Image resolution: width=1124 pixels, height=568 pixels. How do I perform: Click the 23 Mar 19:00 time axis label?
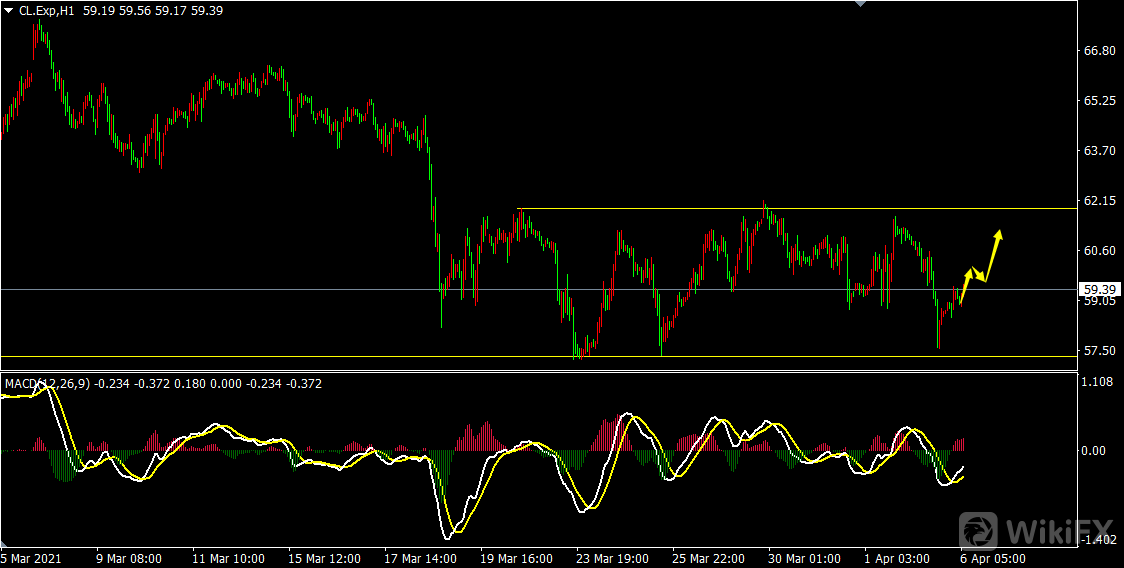(x=614, y=558)
